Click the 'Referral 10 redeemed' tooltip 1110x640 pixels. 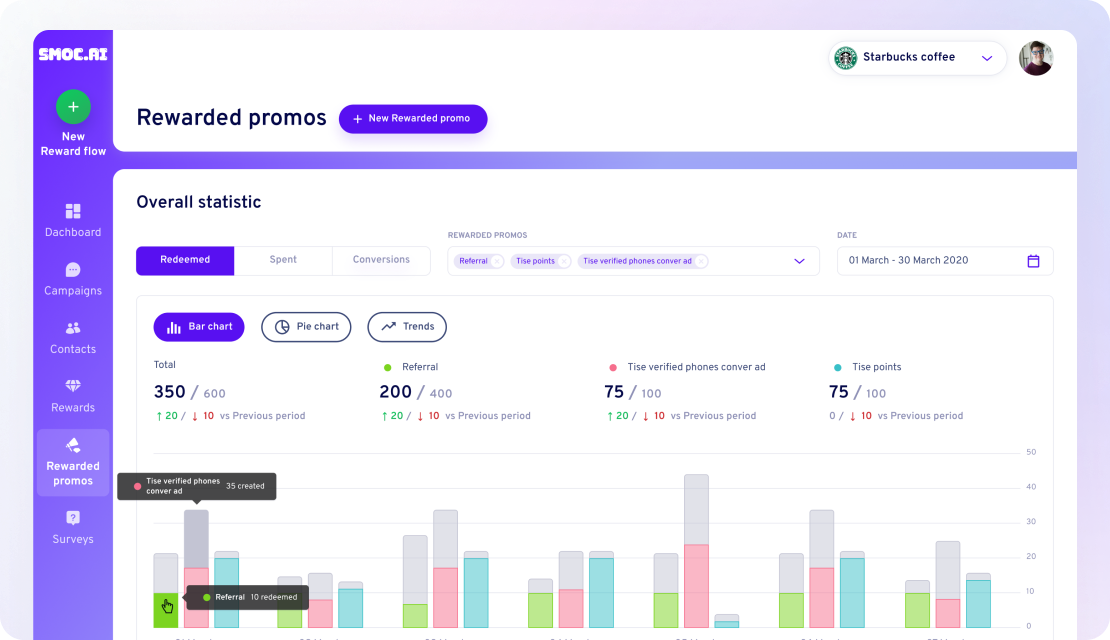pos(248,598)
